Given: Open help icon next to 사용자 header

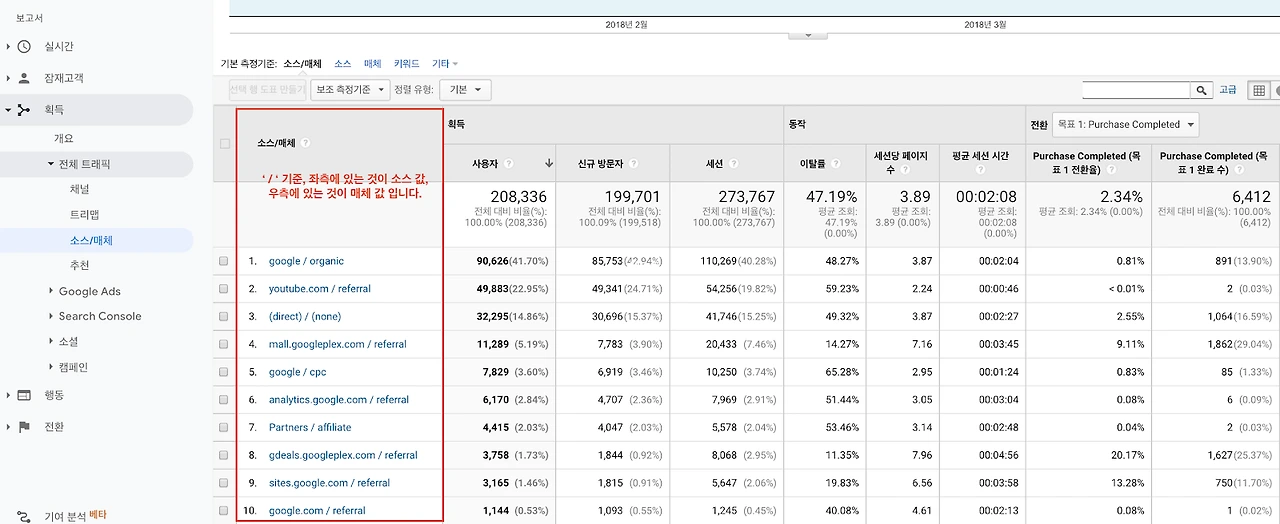Looking at the screenshot, I should click(x=509, y=163).
